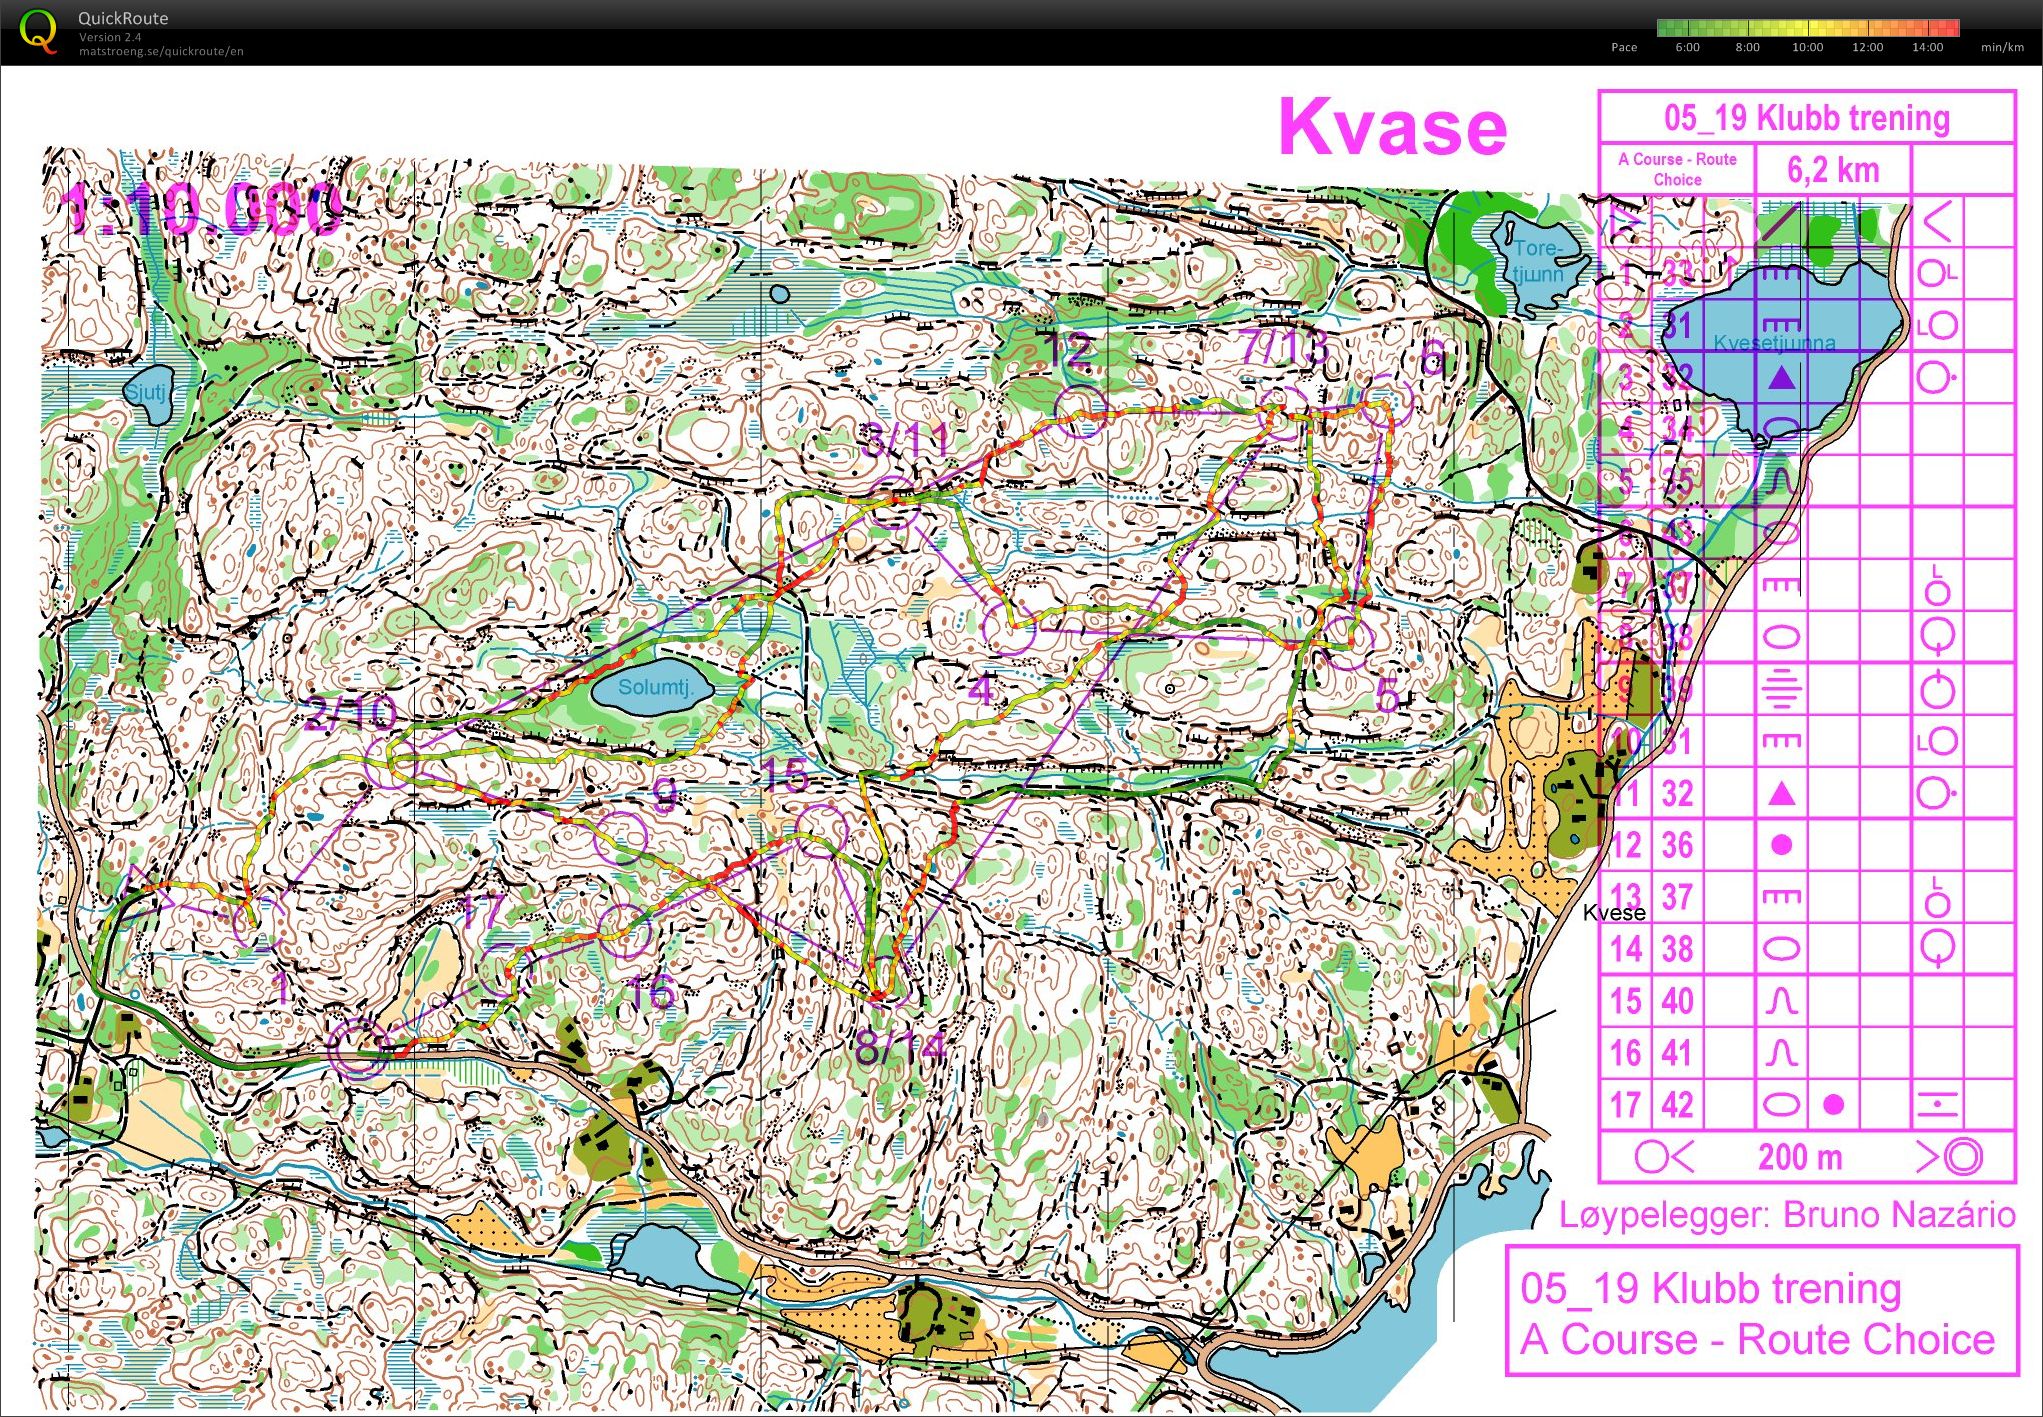
Task: Click control code '36' in row 12
Action: pos(1678,845)
